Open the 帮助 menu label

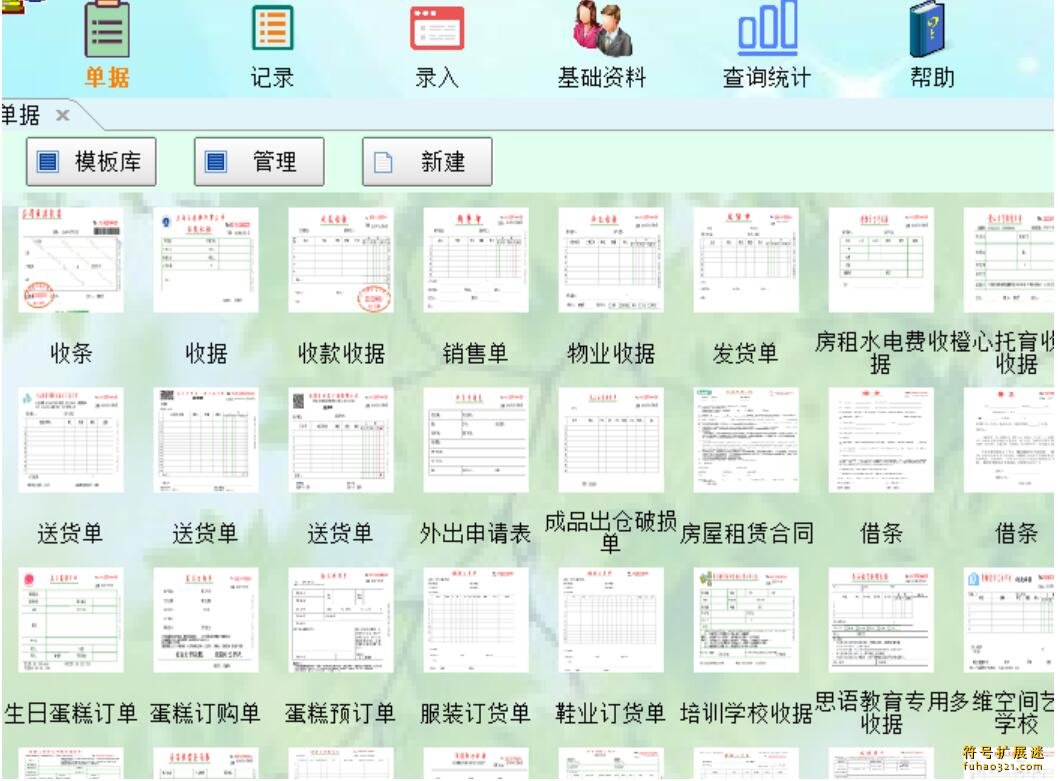(932, 78)
